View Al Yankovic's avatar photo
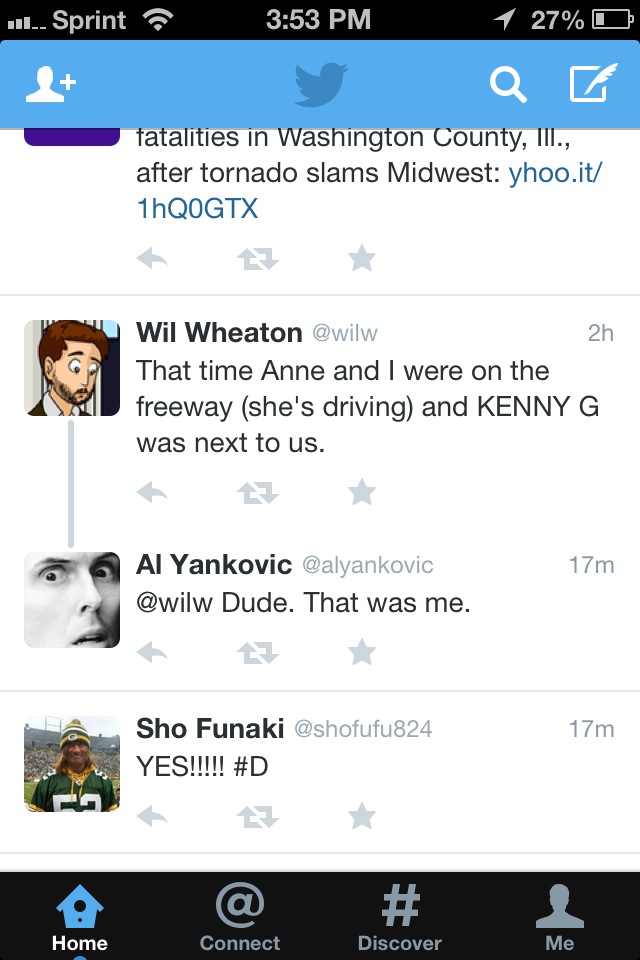This screenshot has width=640, height=960. point(72,600)
